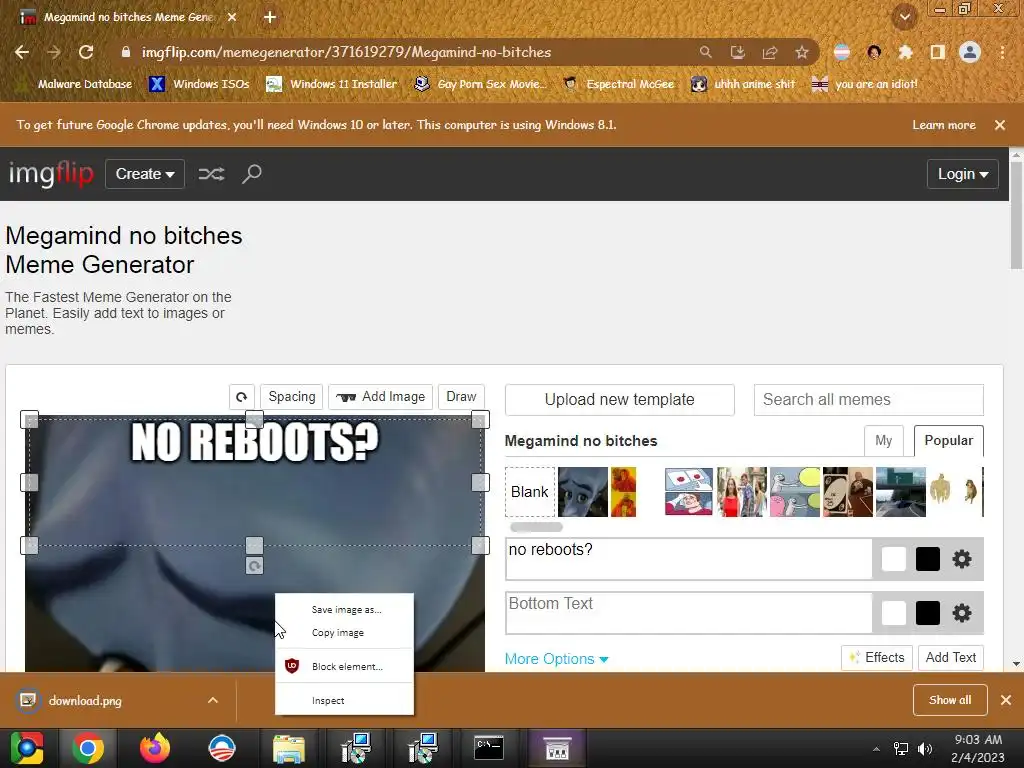Open the black outline color swatch for 'no reboots?'

point(927,559)
